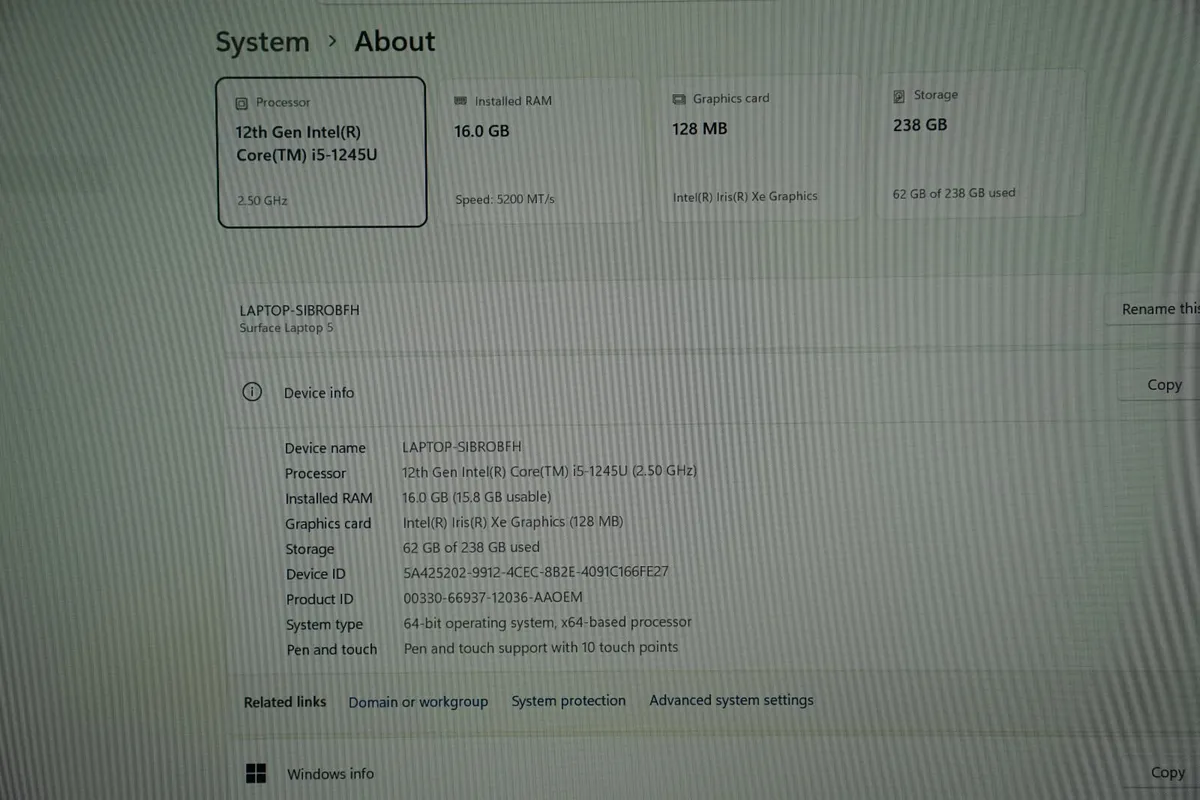
Task: Click the breadcrumb chevron separator
Action: (x=332, y=42)
